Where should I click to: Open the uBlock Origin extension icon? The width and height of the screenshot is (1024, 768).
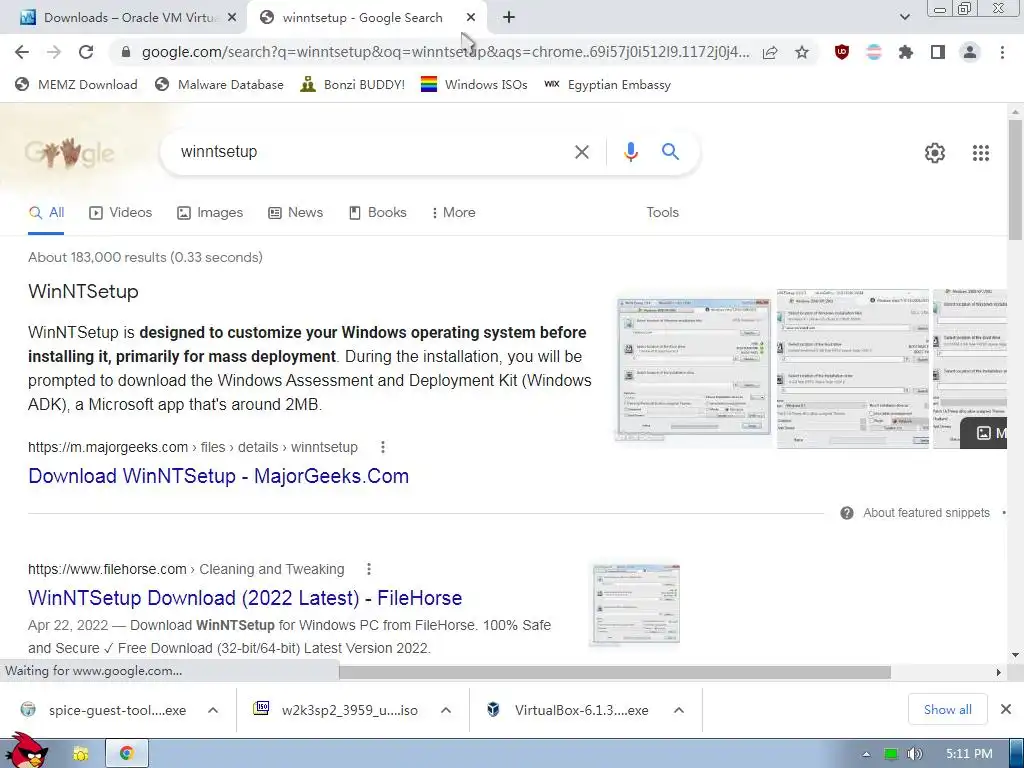842,52
